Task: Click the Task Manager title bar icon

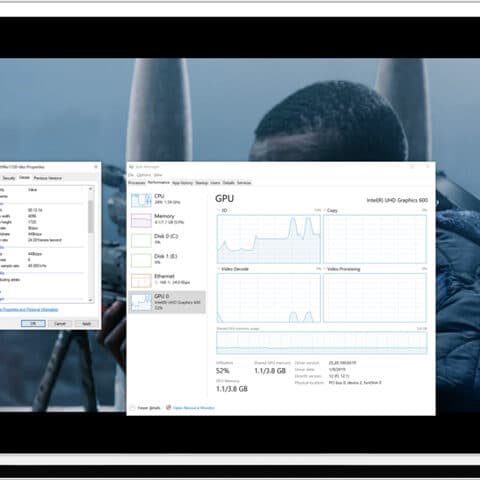Action: point(131,167)
